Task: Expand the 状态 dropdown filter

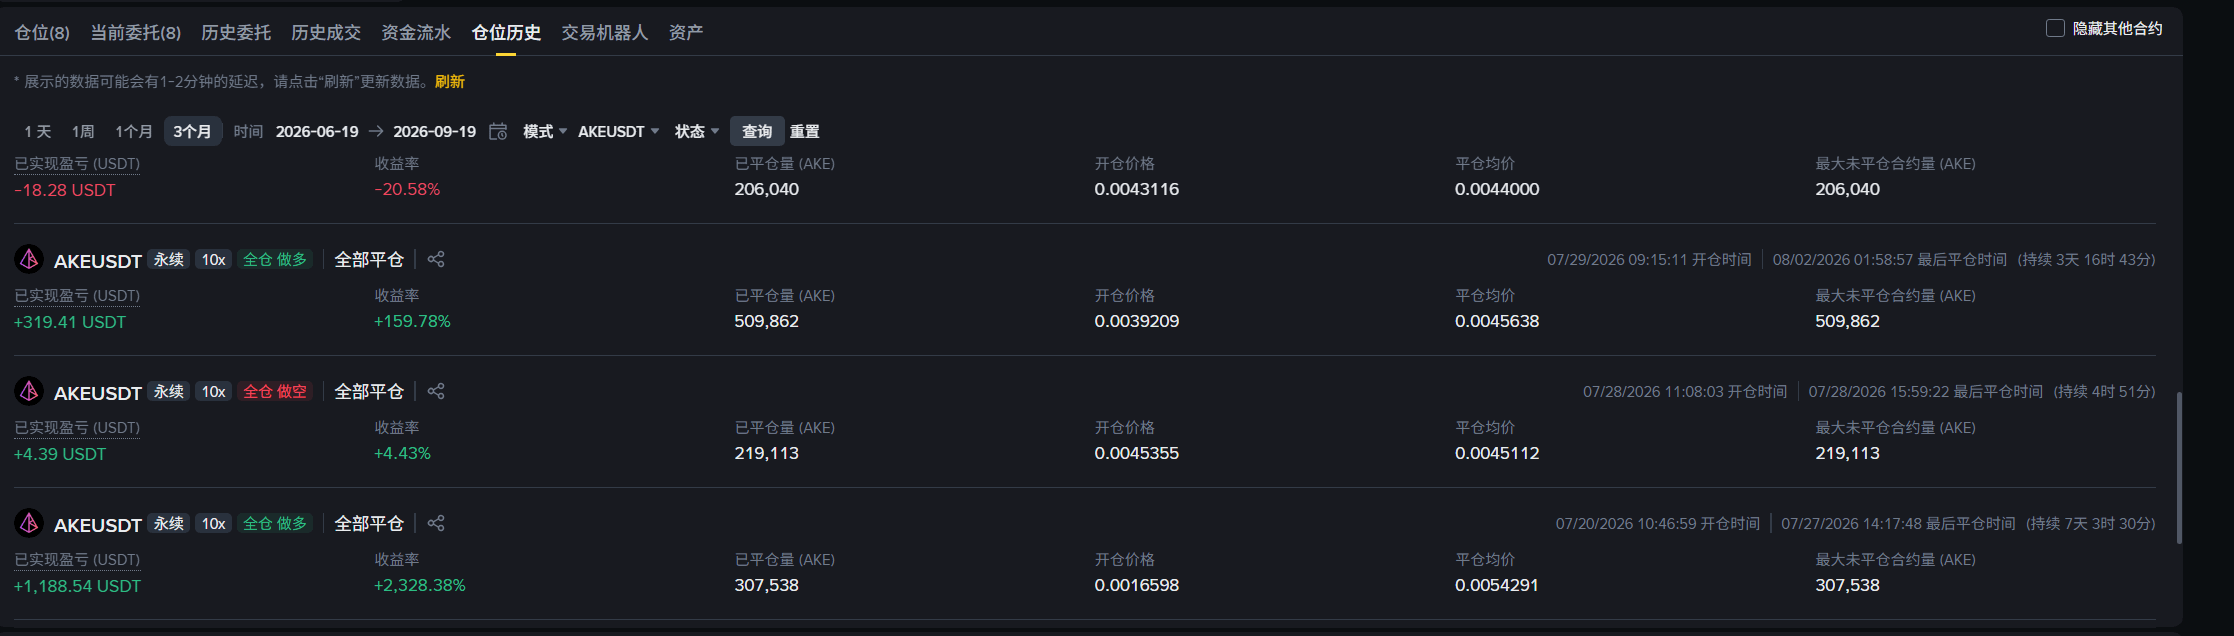Action: click(x=697, y=131)
